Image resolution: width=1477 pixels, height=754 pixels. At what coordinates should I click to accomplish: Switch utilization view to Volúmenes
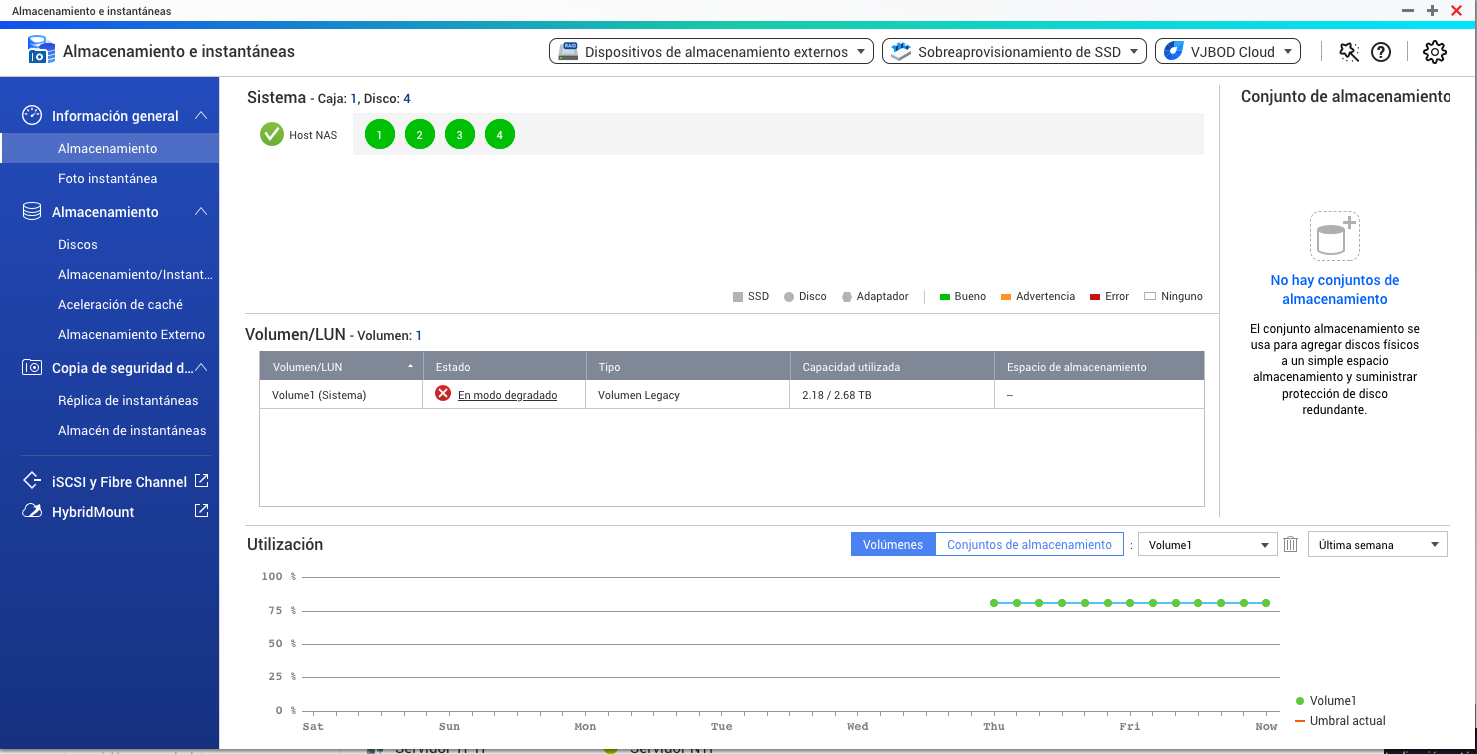(x=892, y=545)
